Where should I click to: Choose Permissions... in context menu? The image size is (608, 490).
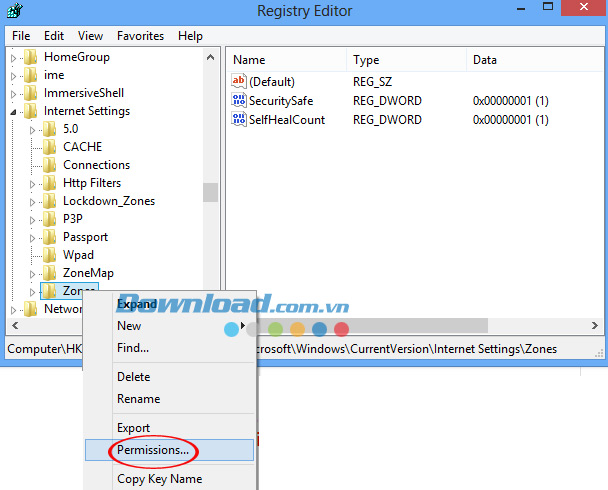pos(169,450)
